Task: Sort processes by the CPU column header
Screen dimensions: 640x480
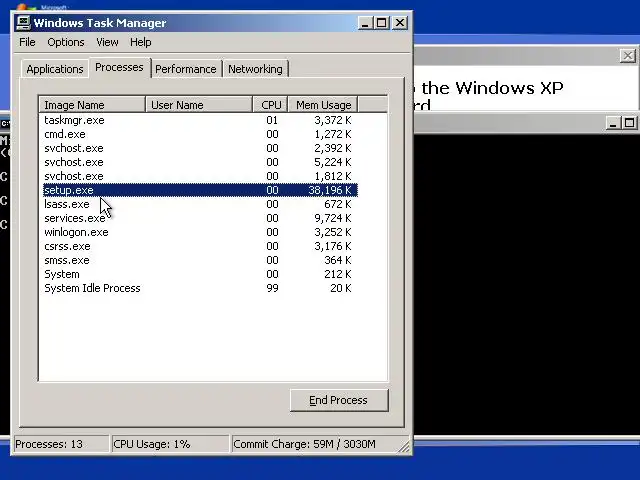Action: (x=271, y=105)
